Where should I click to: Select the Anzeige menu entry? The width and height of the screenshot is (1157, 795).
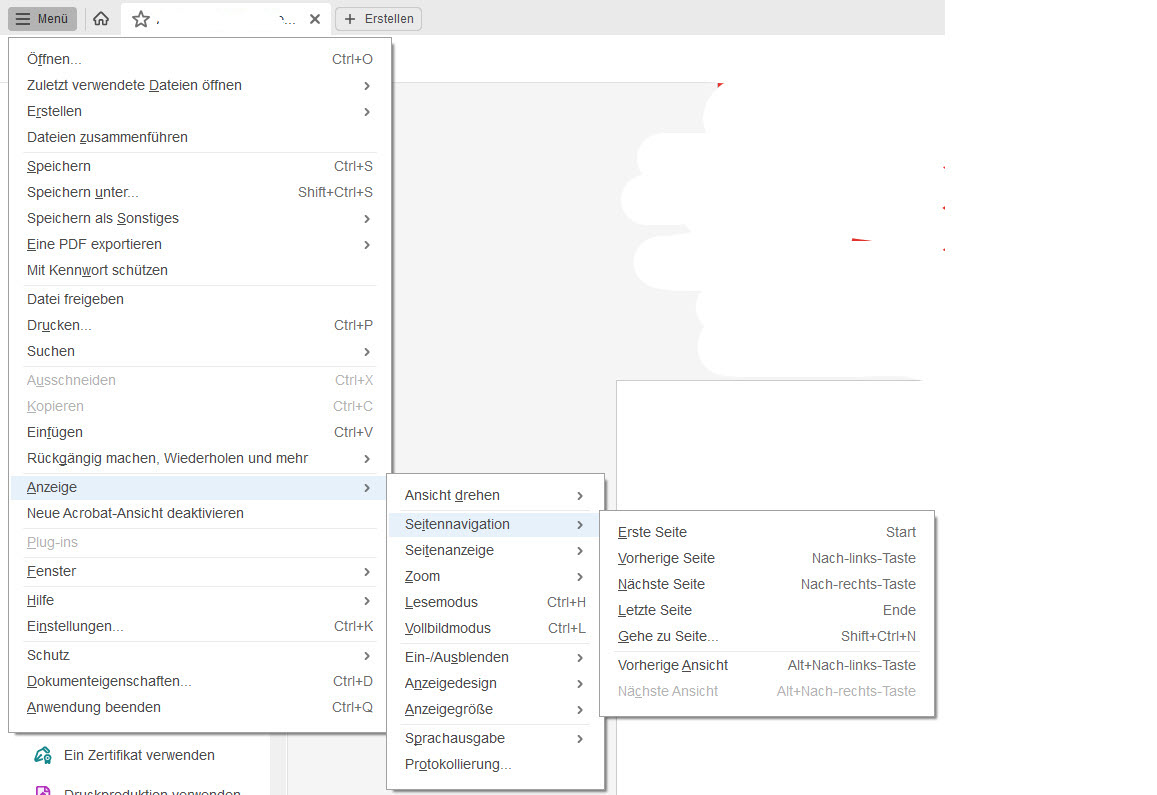pyautogui.click(x=199, y=487)
